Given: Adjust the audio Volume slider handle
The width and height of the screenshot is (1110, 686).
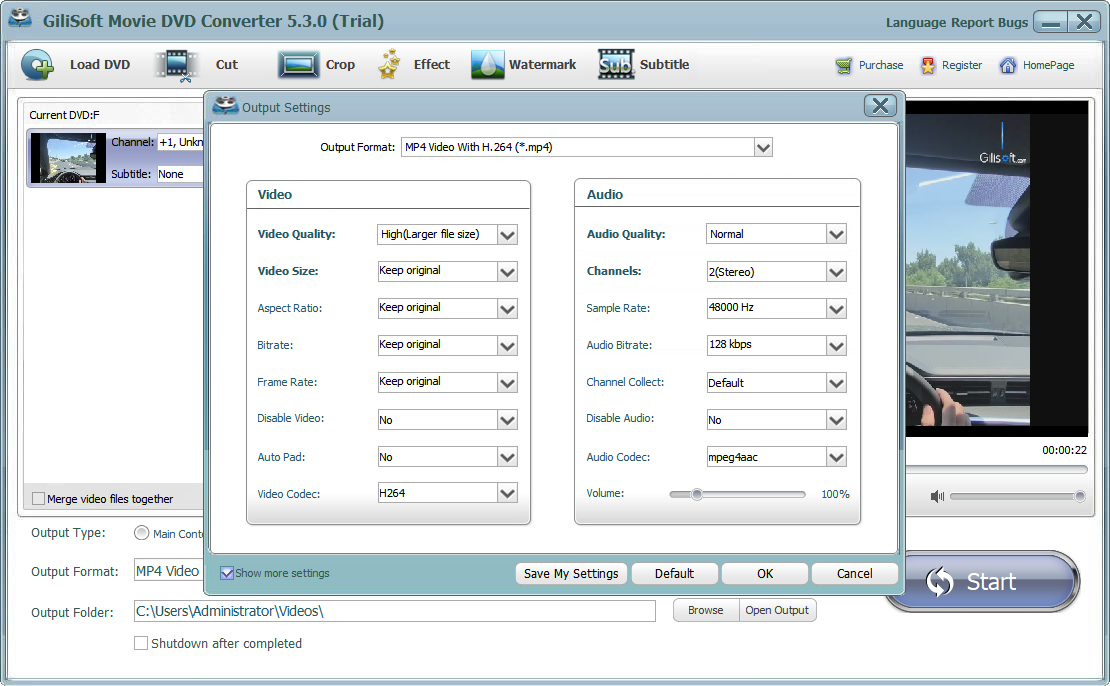Looking at the screenshot, I should [697, 494].
